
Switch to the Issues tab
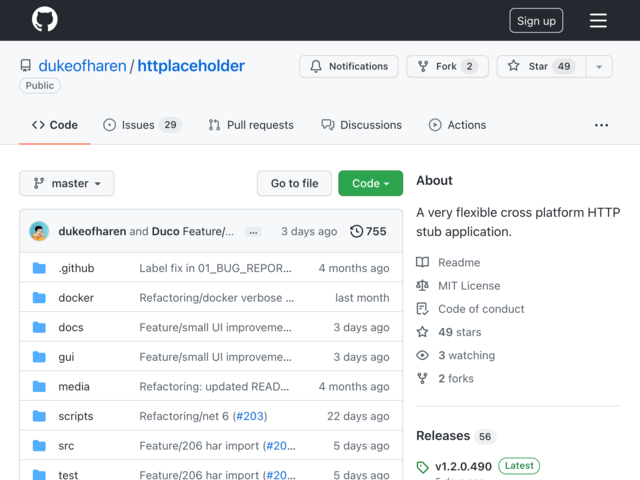pos(142,125)
